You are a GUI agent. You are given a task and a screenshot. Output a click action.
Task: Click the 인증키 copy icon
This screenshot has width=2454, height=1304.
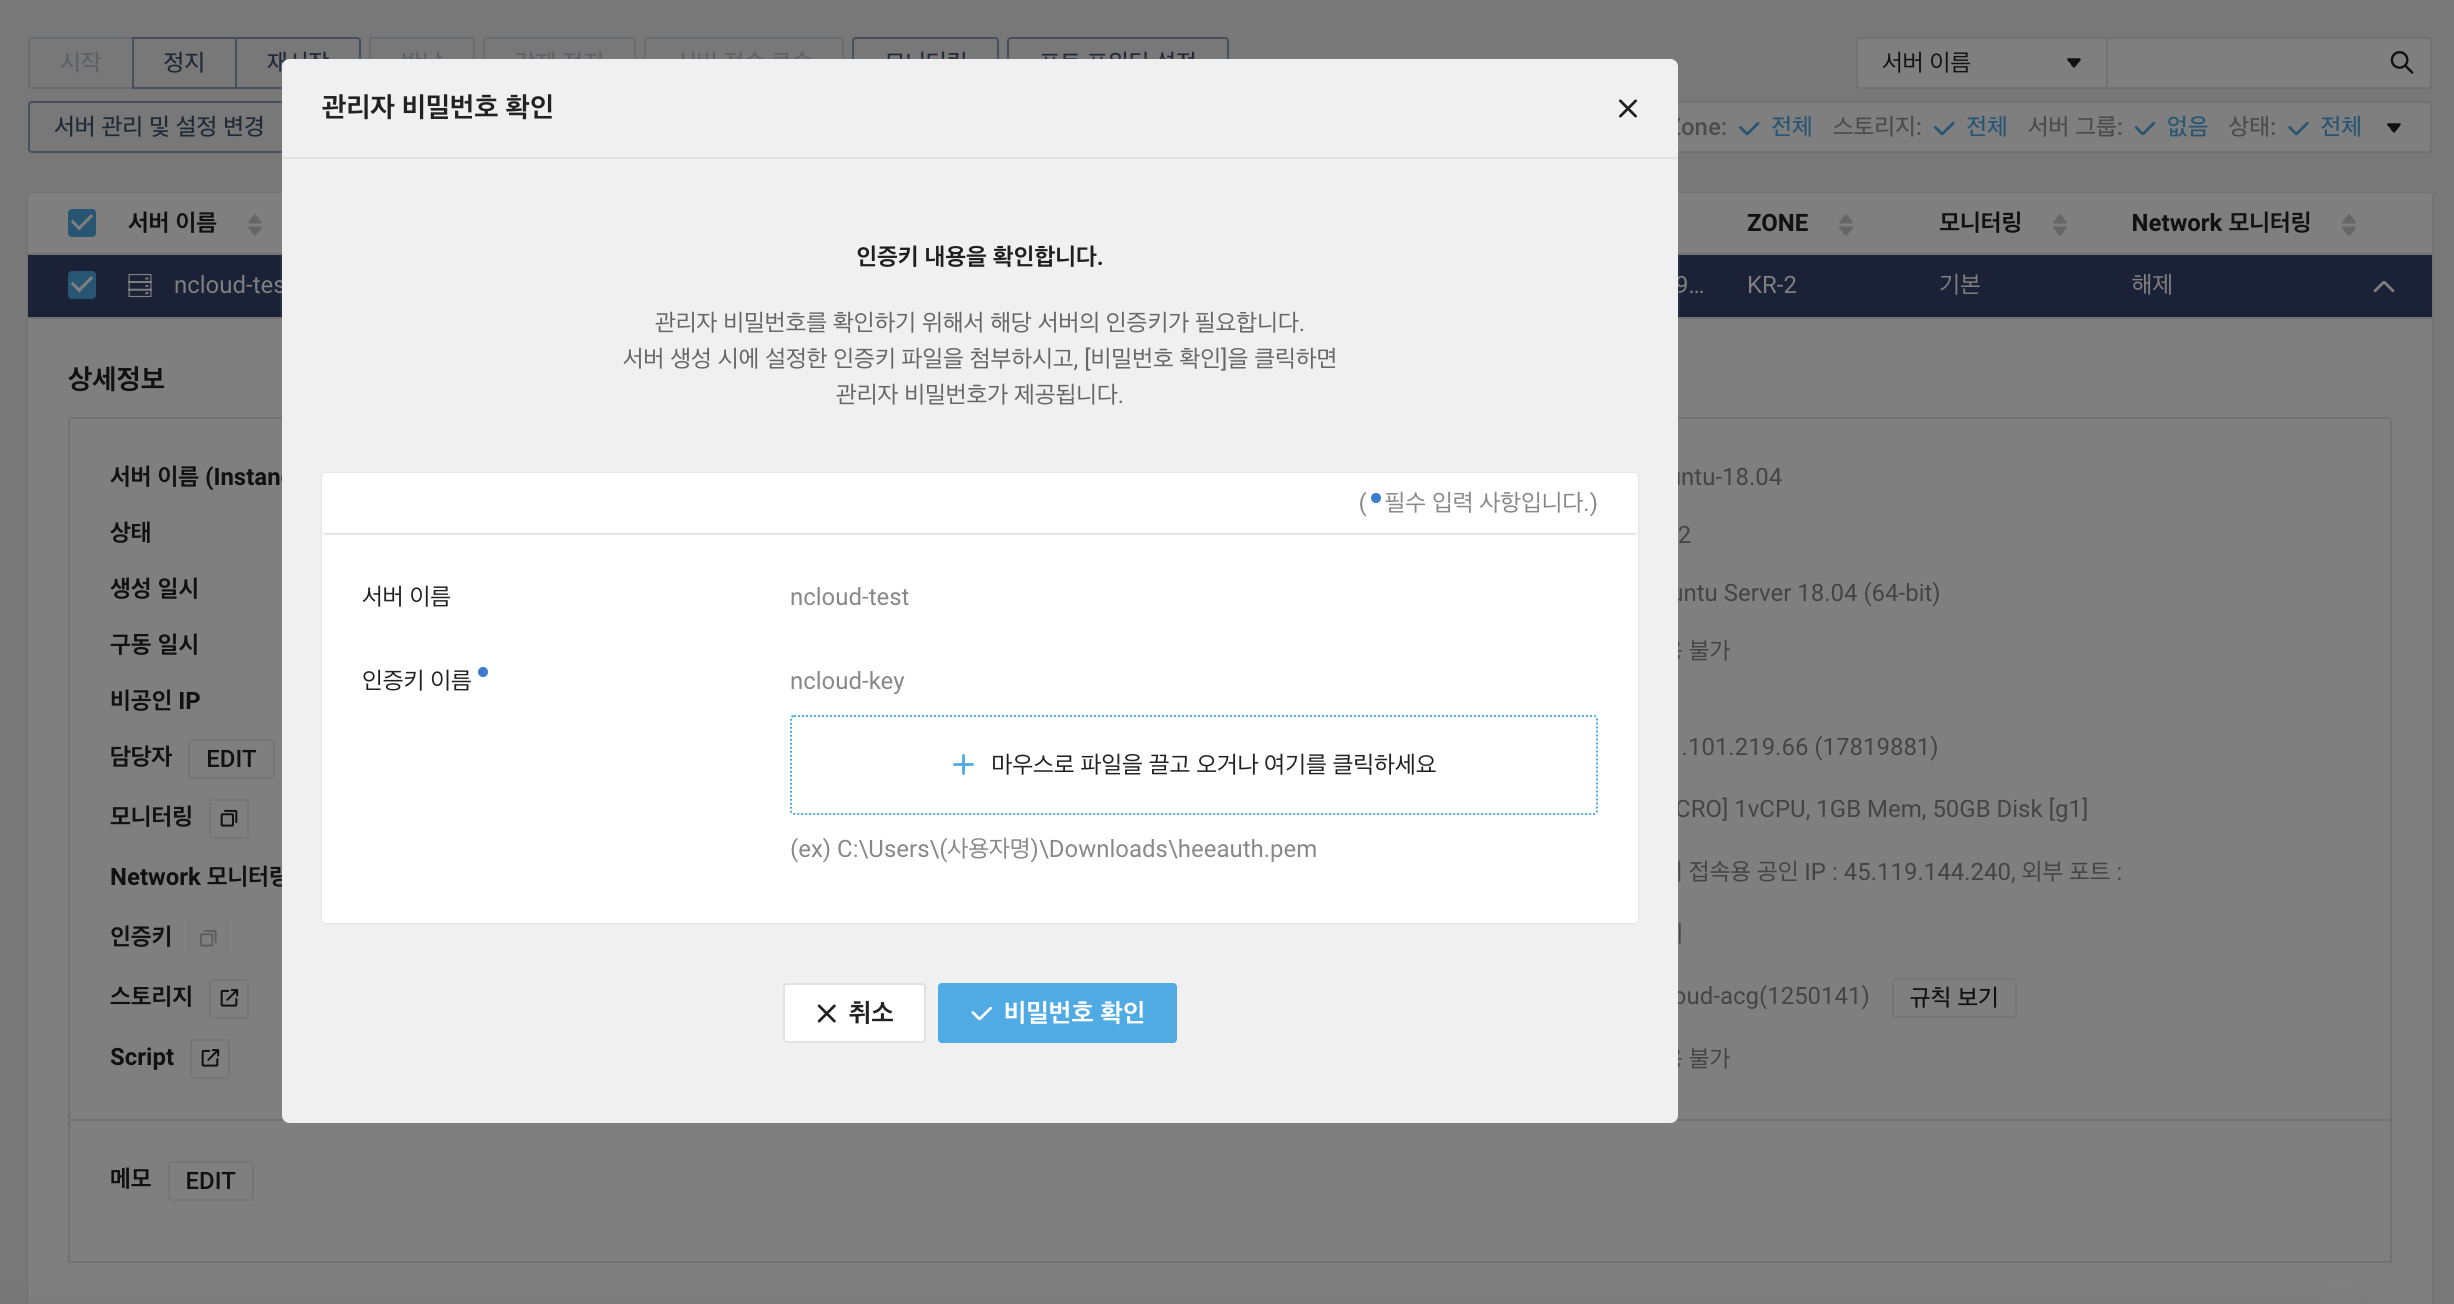[x=208, y=938]
